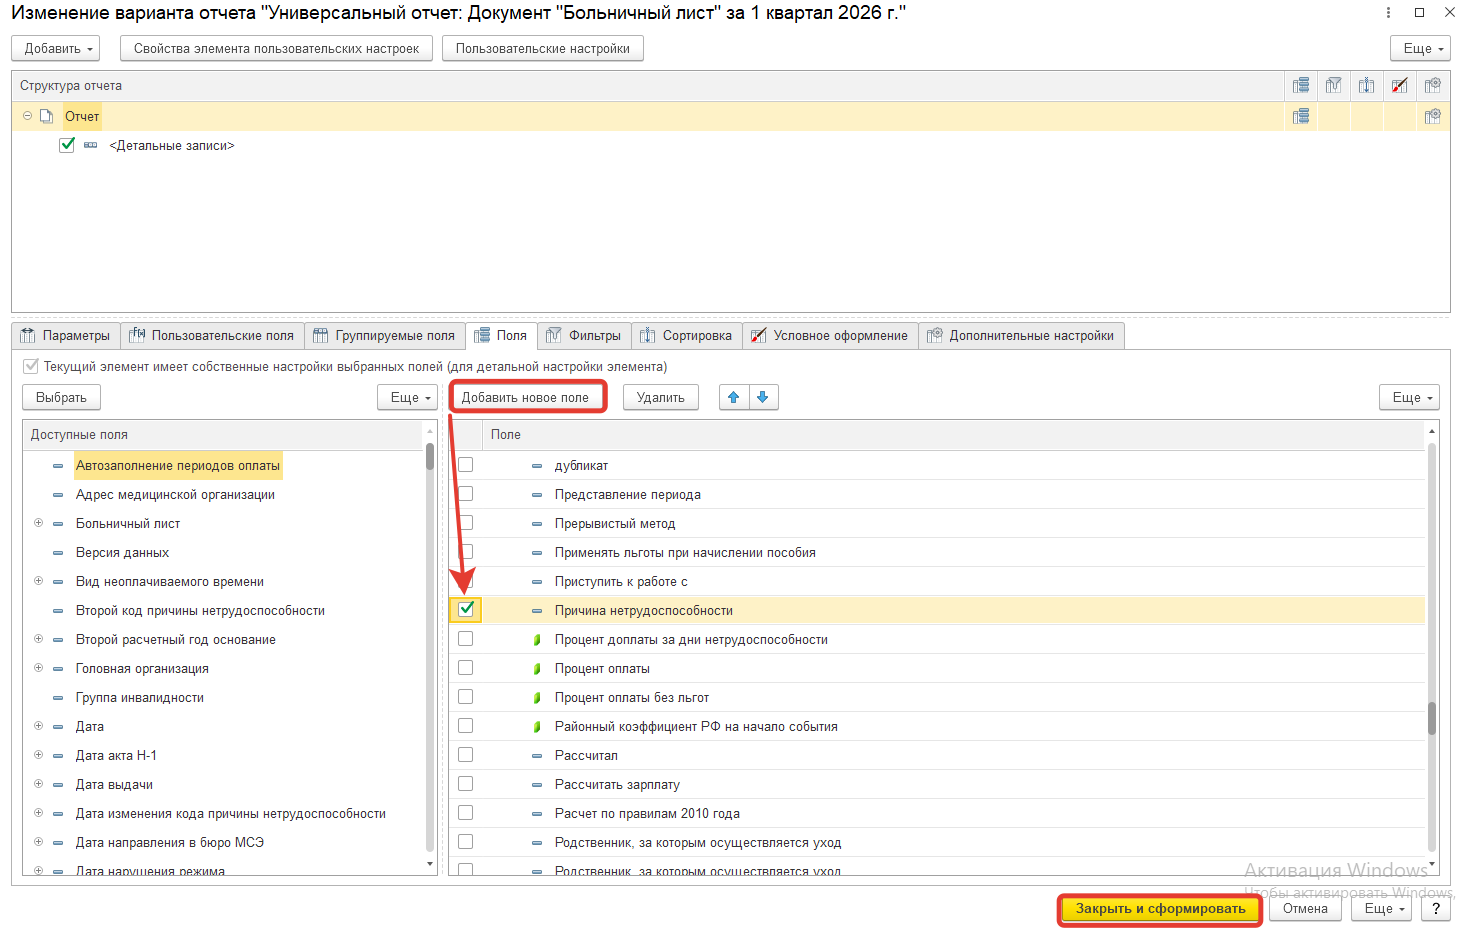1458x932 pixels.
Task: Click the conditional formatting brush icon in header
Action: (1400, 86)
